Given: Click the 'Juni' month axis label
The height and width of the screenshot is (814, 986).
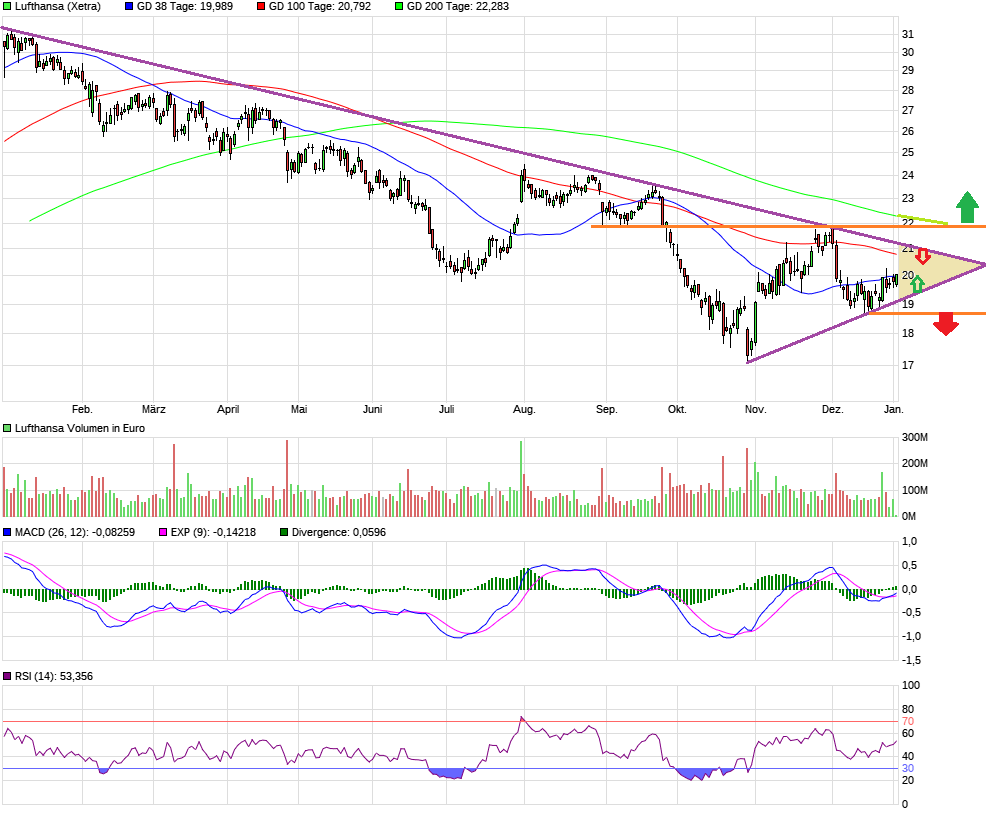Looking at the screenshot, I should [372, 410].
